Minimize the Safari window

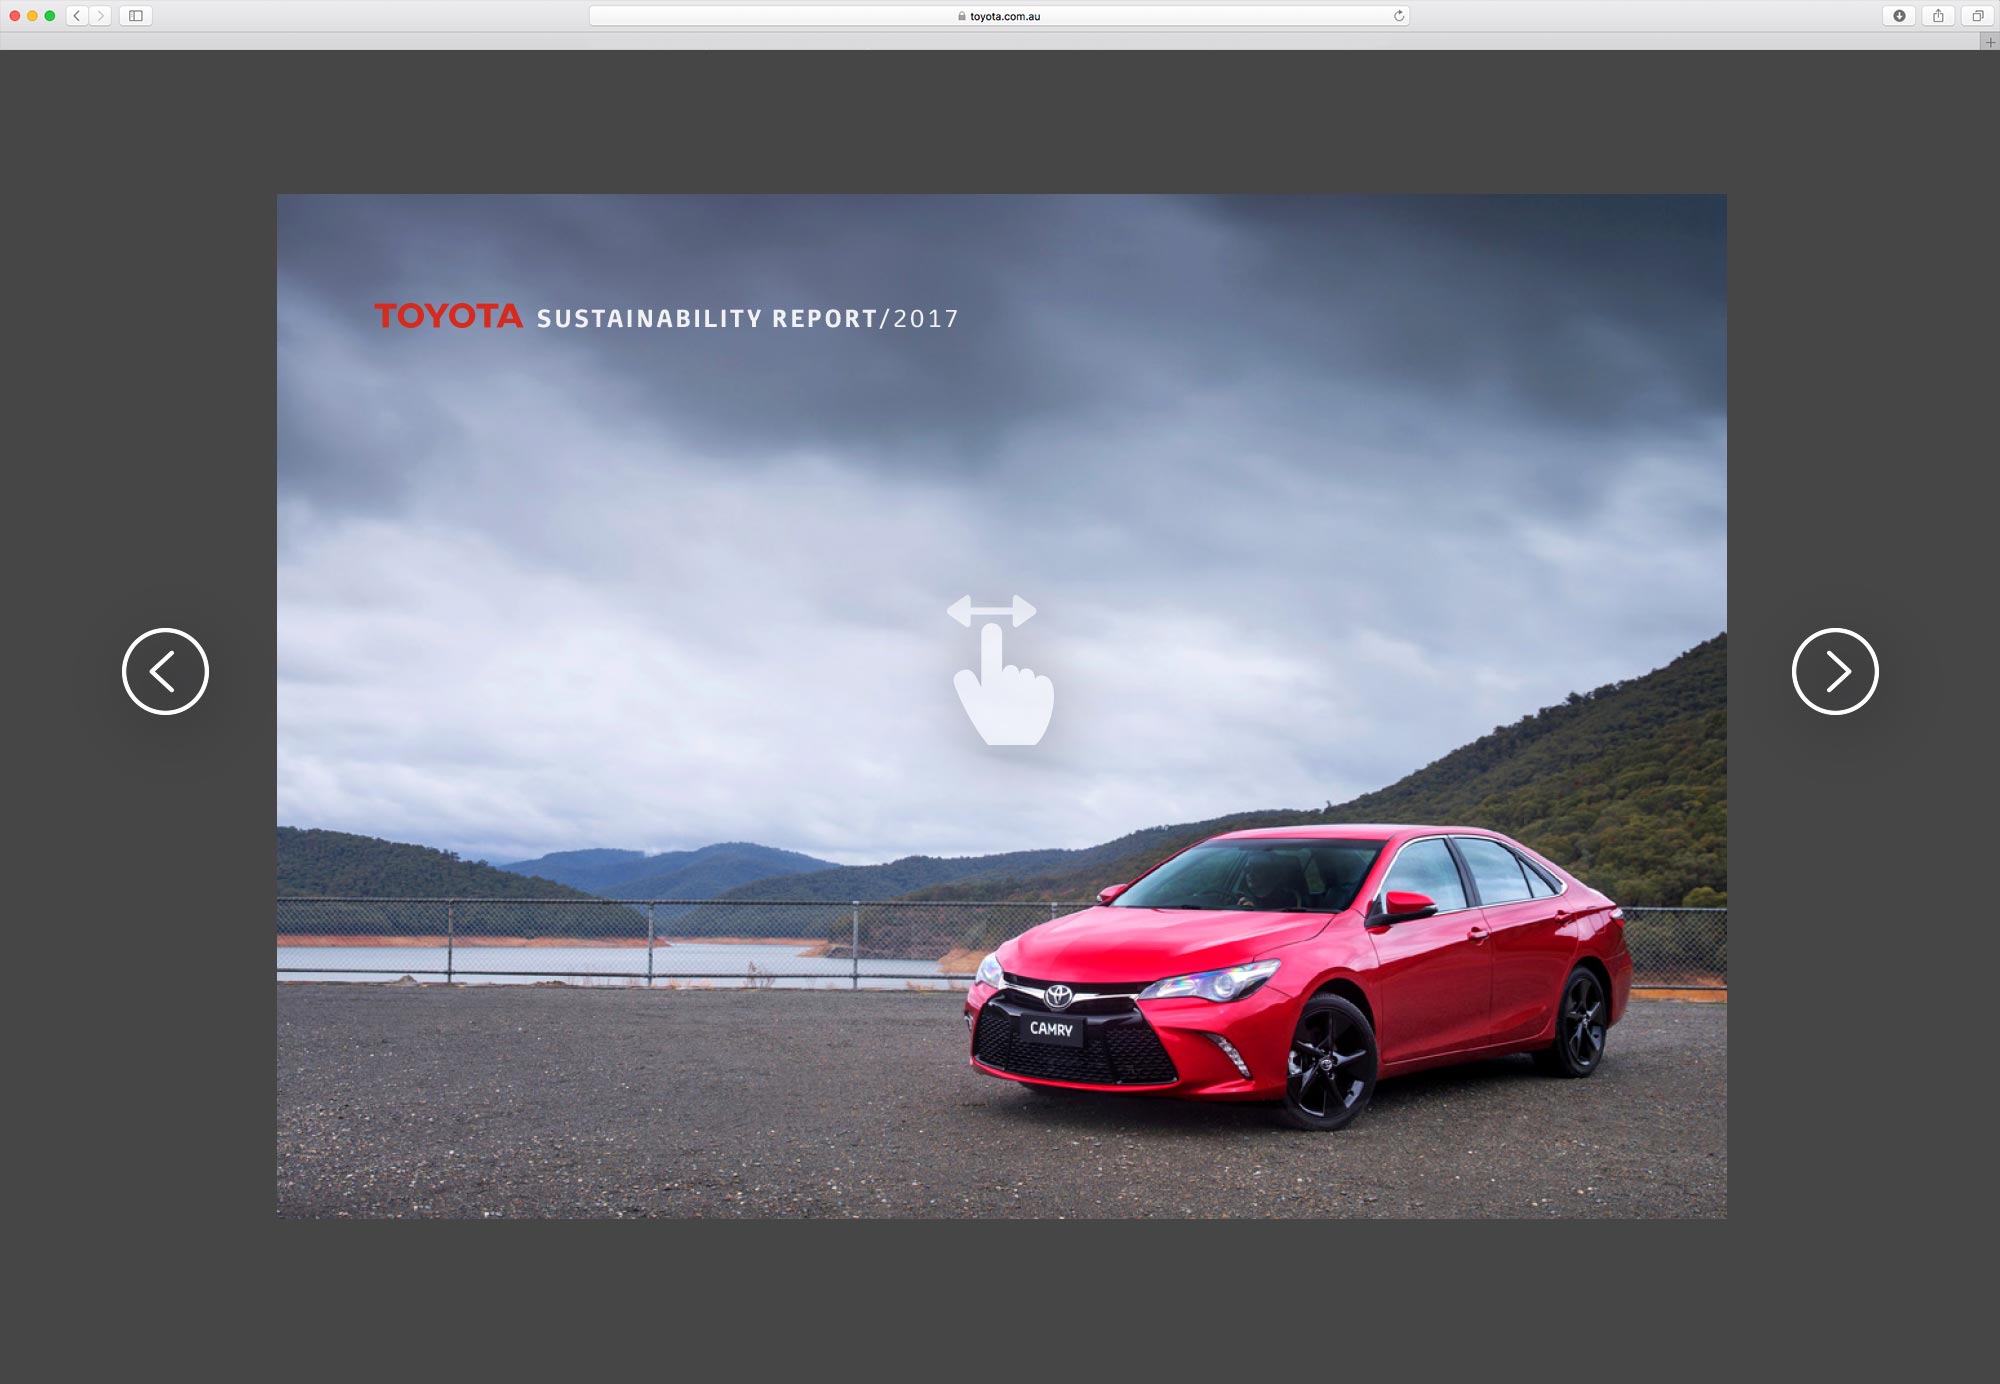click(x=32, y=16)
